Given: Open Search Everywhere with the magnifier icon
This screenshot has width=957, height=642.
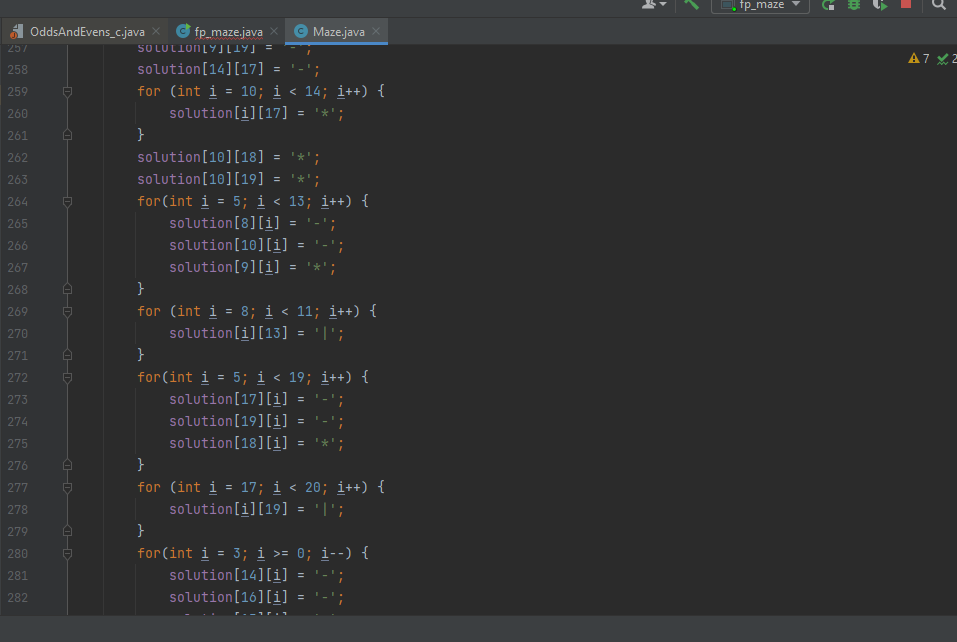Looking at the screenshot, I should (x=941, y=7).
